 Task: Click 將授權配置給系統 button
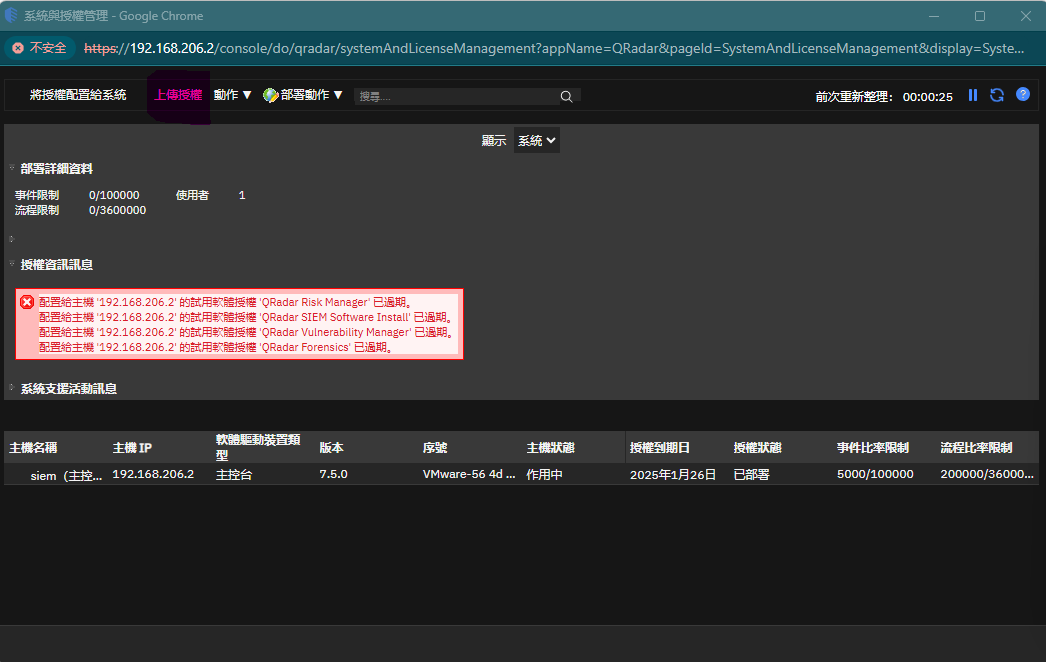[78, 95]
